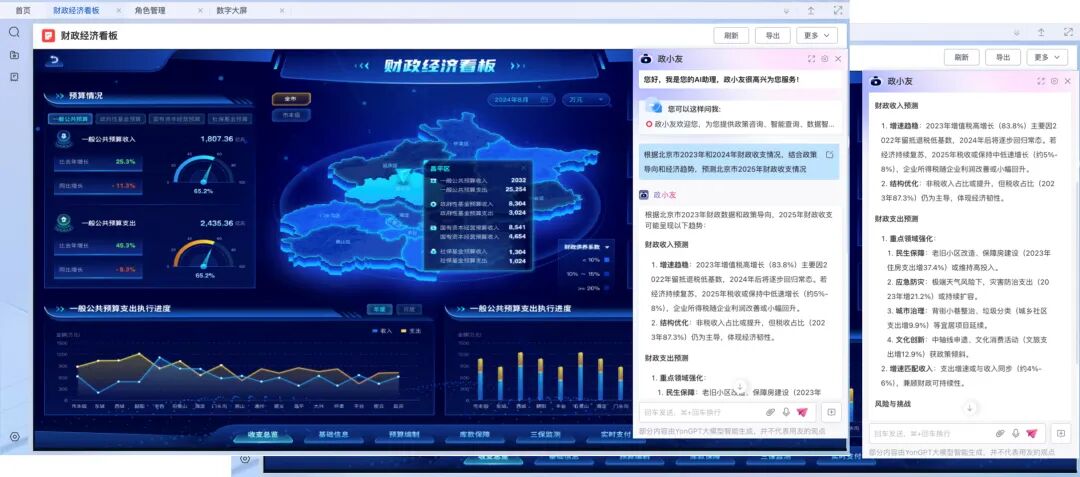Start new conversation icon in front chat
This screenshot has width=1080, height=477.
click(831, 412)
